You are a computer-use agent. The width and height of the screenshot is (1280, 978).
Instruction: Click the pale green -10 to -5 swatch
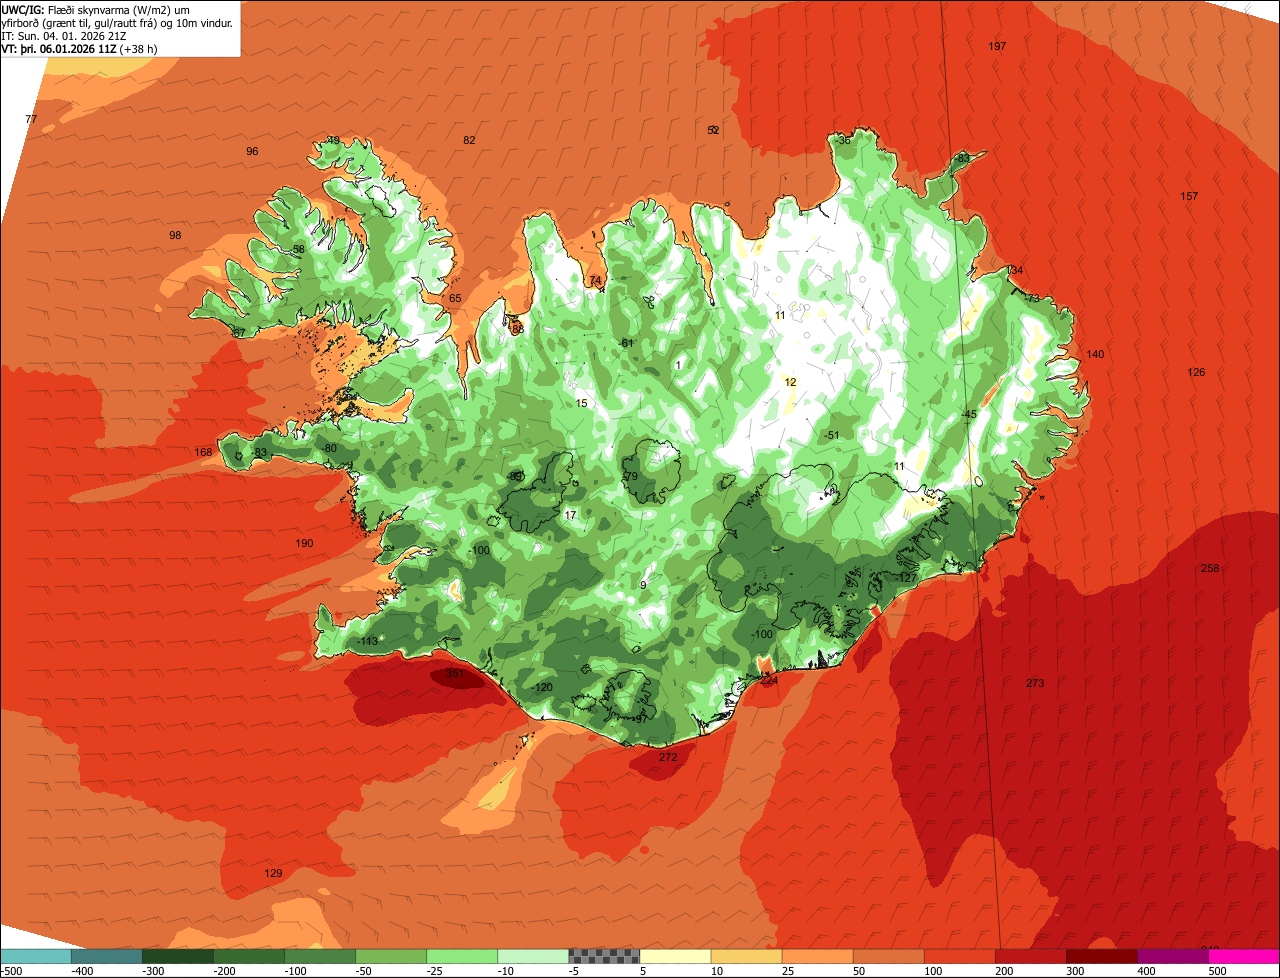pyautogui.click(x=533, y=956)
